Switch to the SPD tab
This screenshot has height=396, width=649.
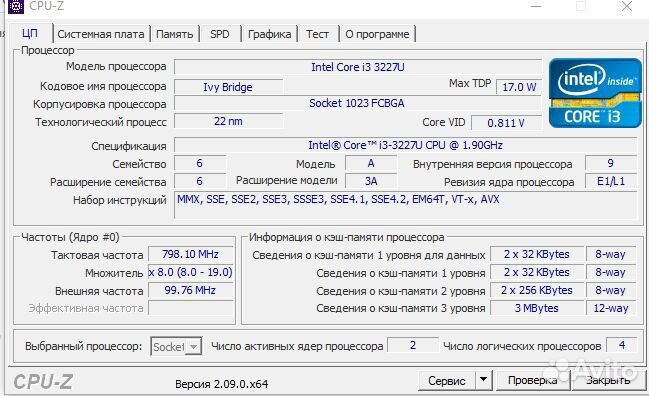(220, 34)
